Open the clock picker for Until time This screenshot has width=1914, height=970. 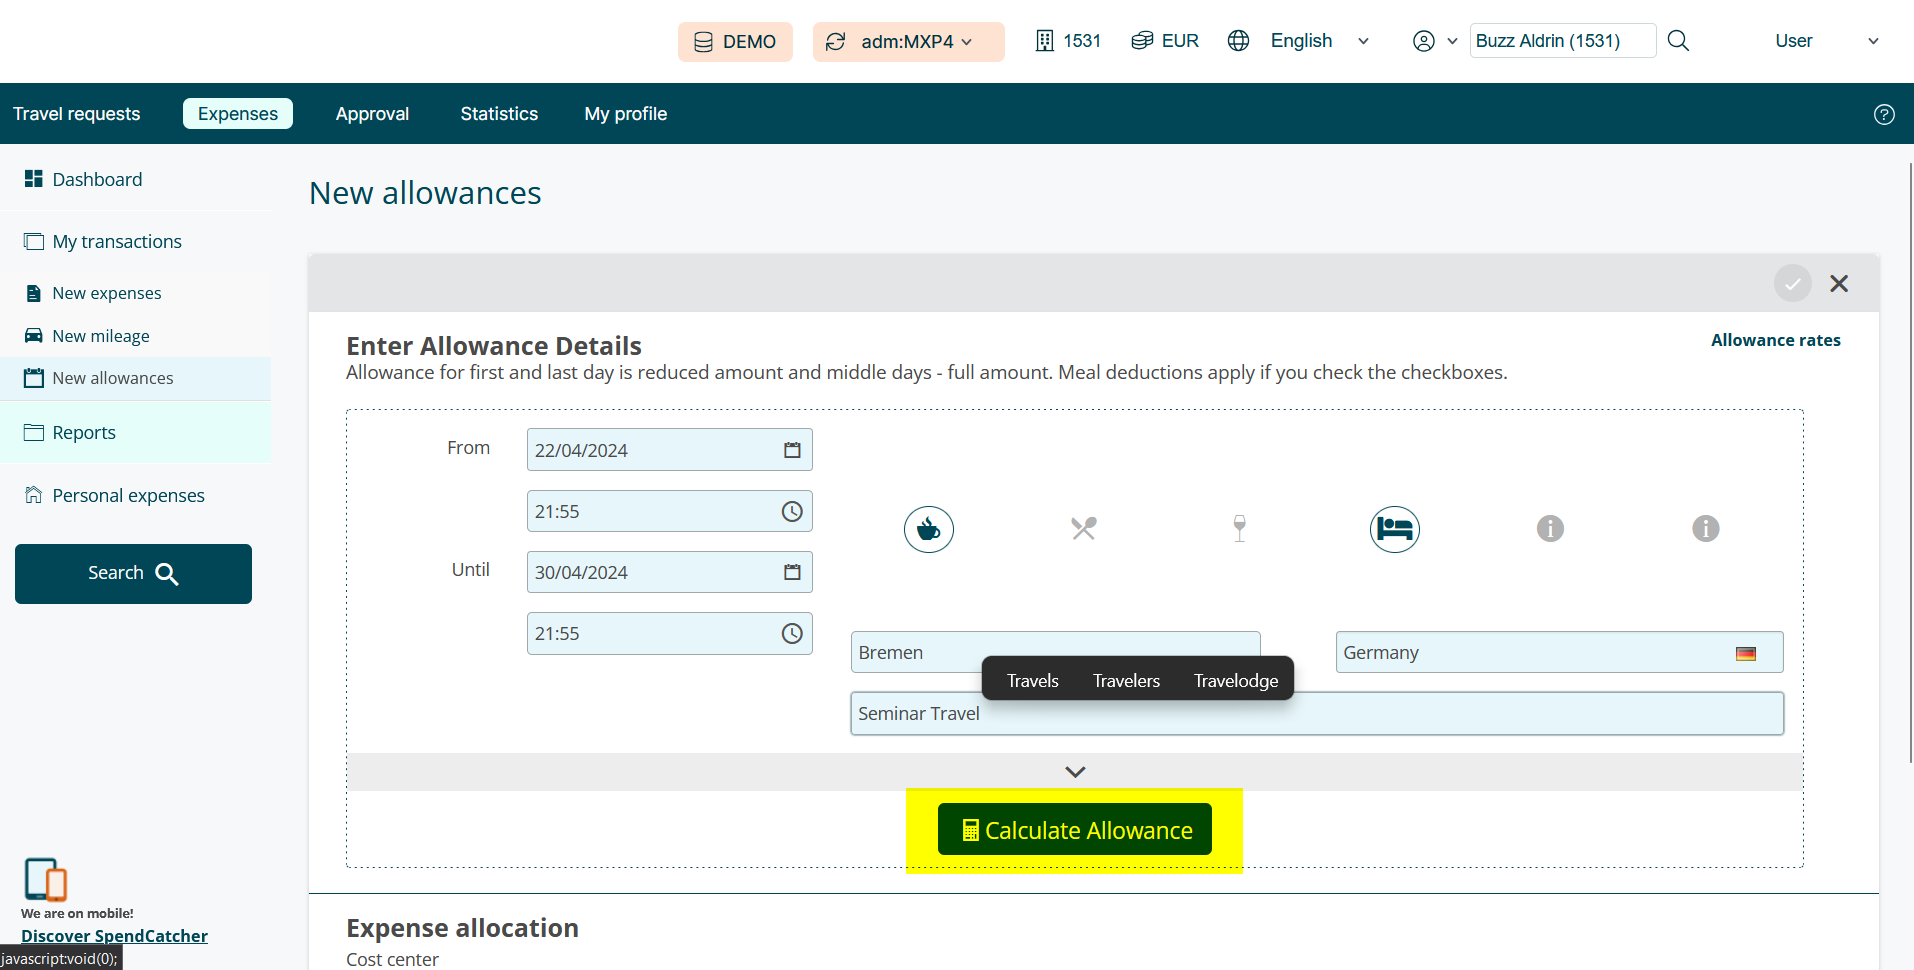click(x=792, y=634)
